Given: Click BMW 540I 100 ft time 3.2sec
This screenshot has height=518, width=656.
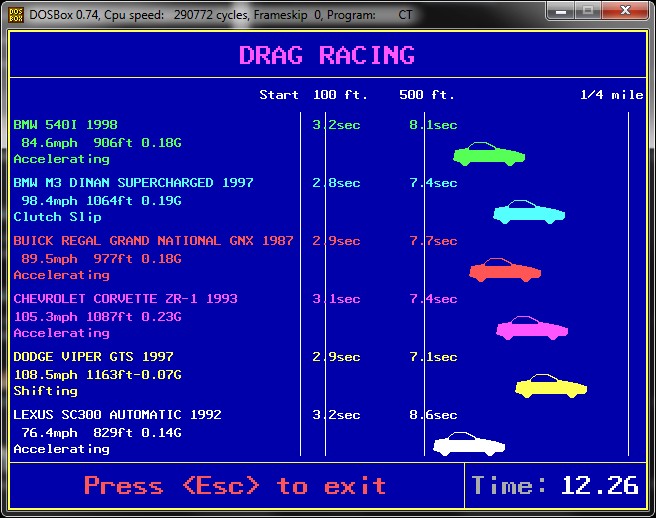Looking at the screenshot, I should click(x=336, y=125).
